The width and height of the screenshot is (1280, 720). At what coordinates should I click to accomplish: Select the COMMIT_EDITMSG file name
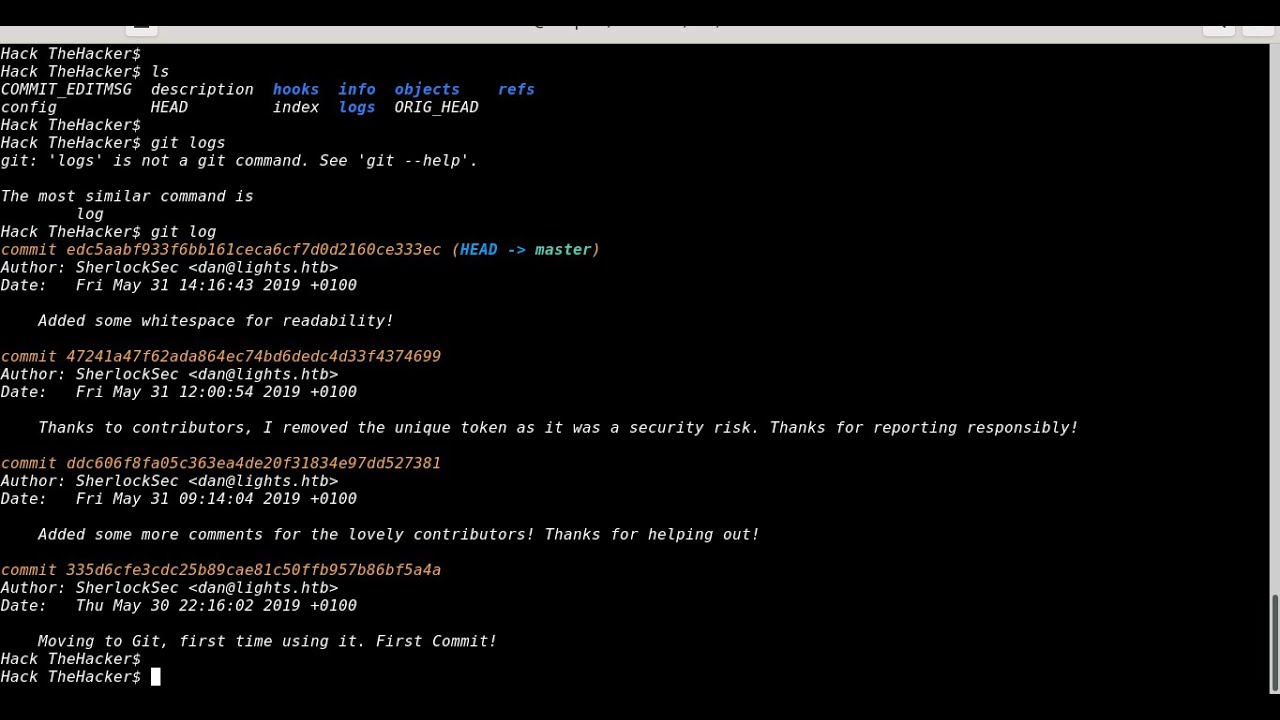(66, 89)
